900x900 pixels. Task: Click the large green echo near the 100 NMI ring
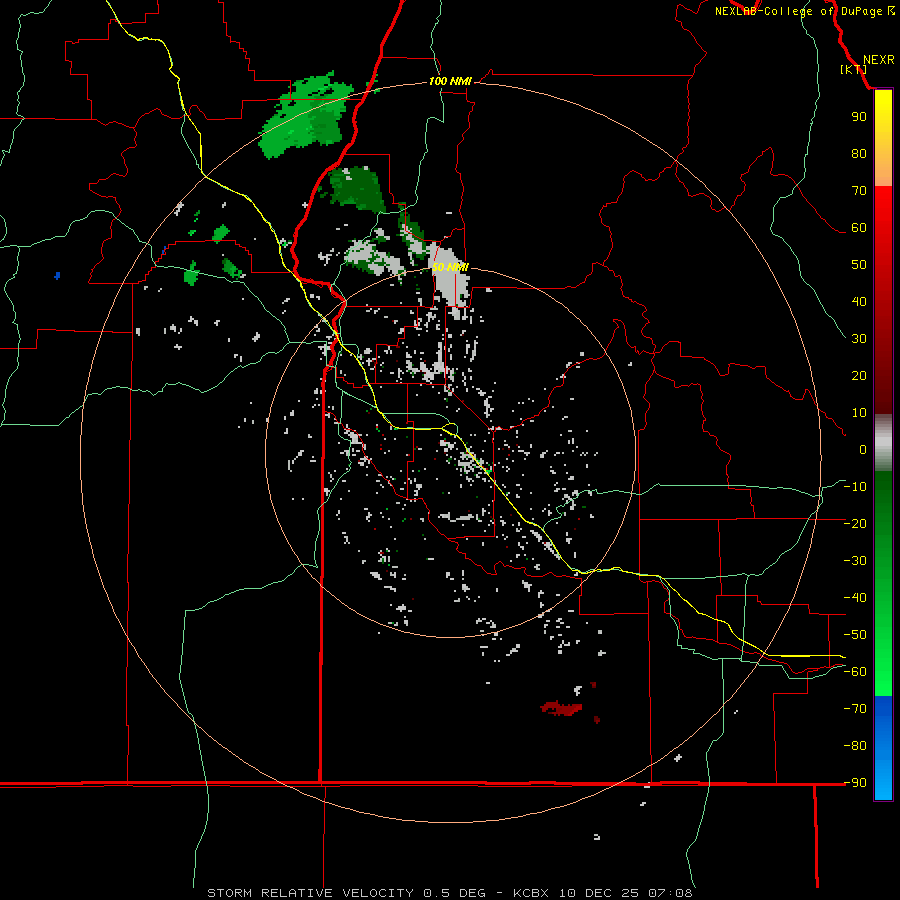(x=306, y=115)
